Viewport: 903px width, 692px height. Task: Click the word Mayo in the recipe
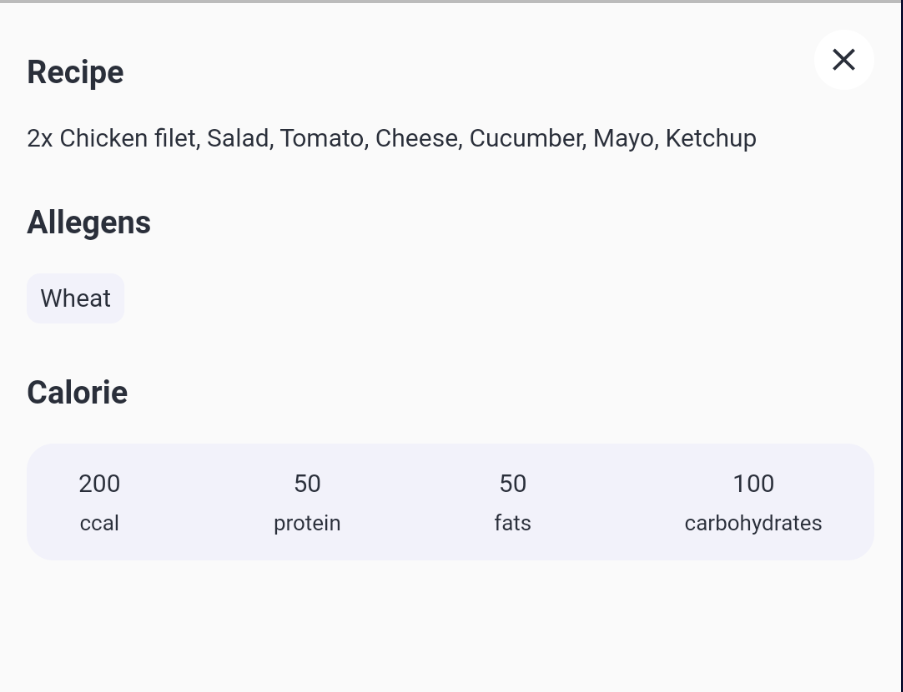[625, 139]
